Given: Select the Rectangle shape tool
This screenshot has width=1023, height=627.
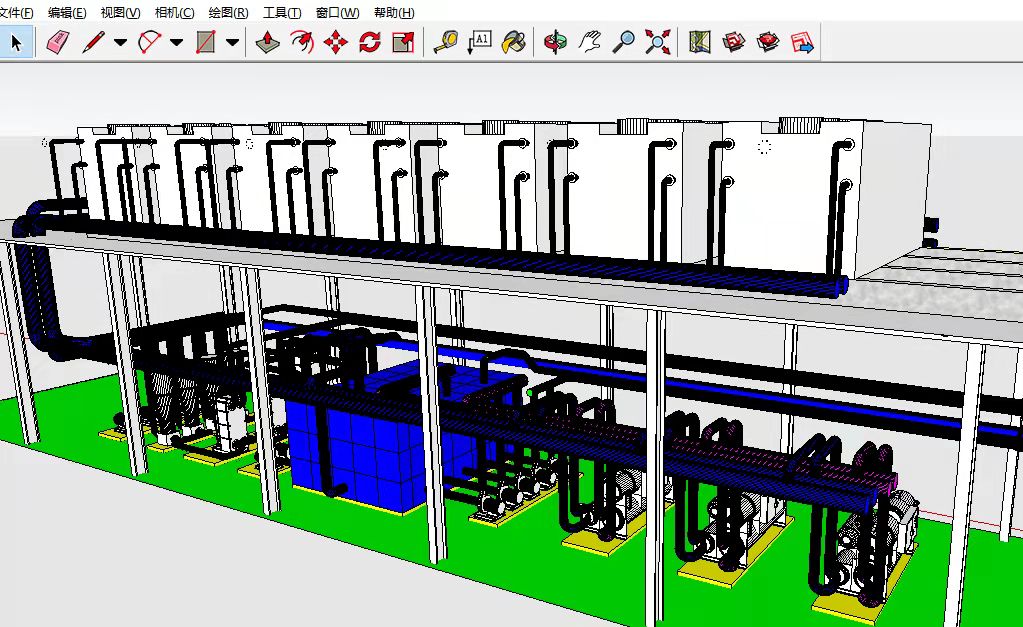Looking at the screenshot, I should click(206, 42).
